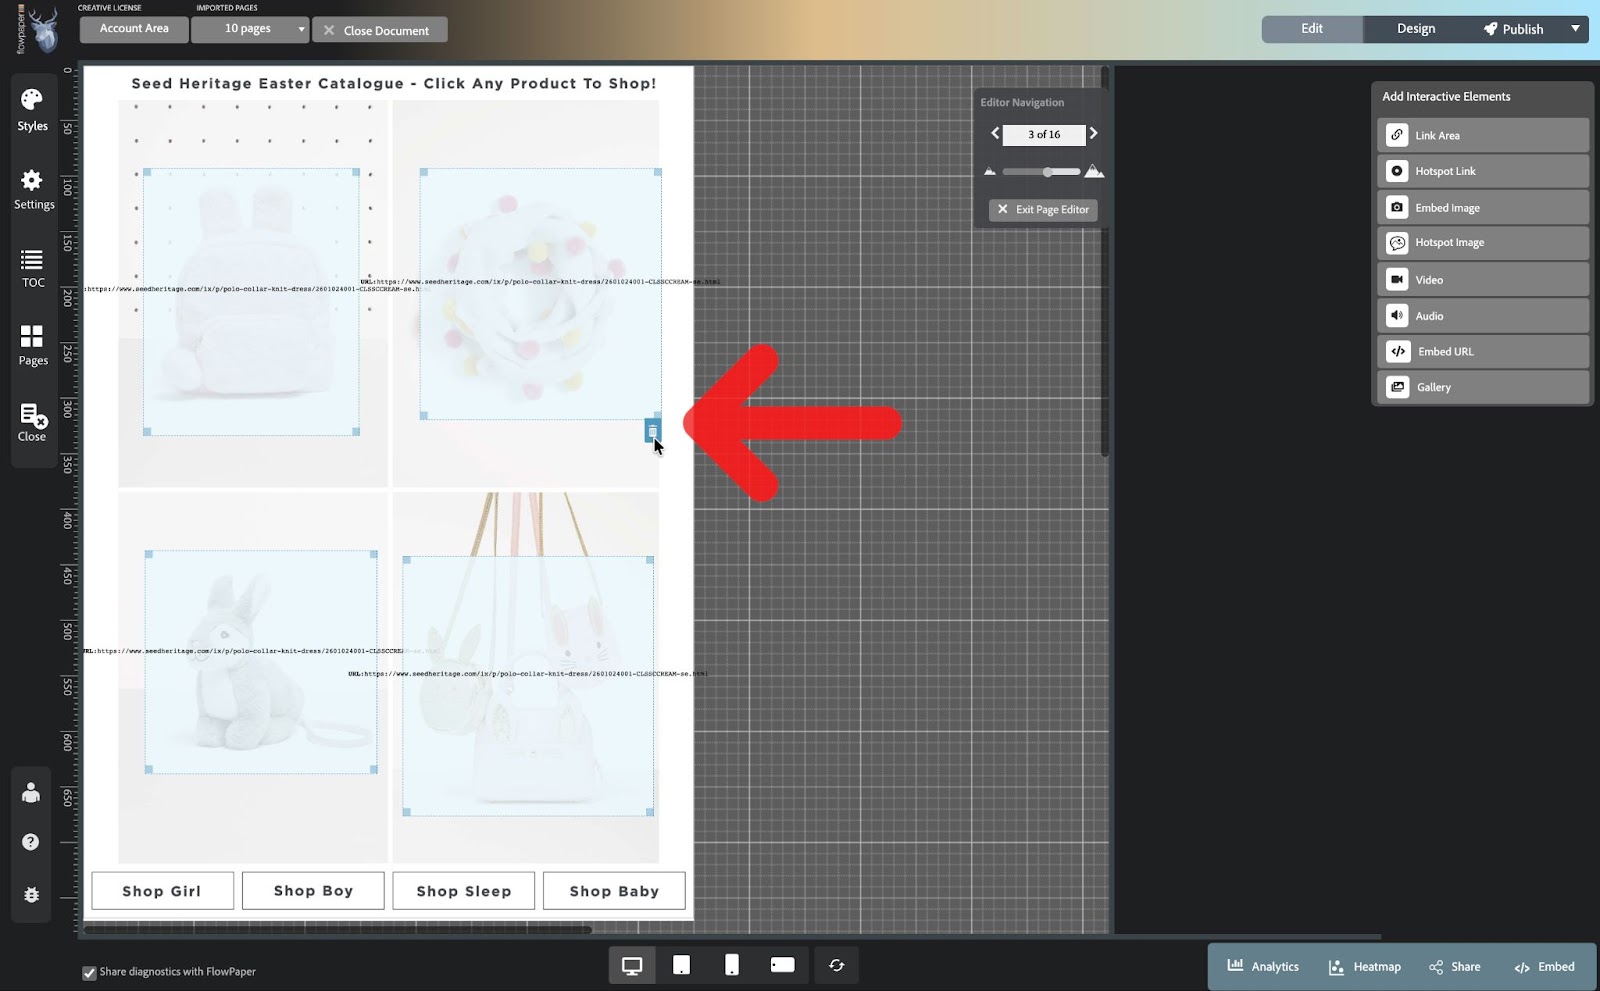Select the desktop preview mode
Image resolution: width=1600 pixels, height=991 pixels.
click(x=631, y=964)
